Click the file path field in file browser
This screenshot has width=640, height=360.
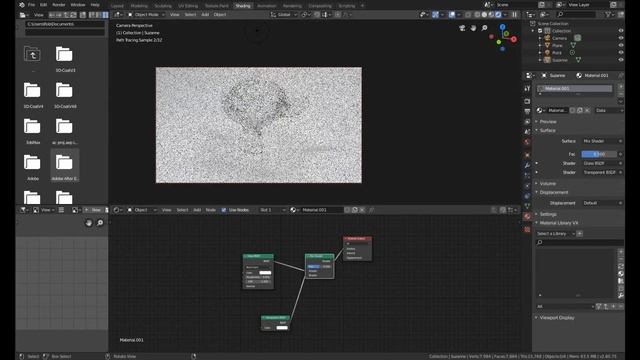click(x=64, y=24)
